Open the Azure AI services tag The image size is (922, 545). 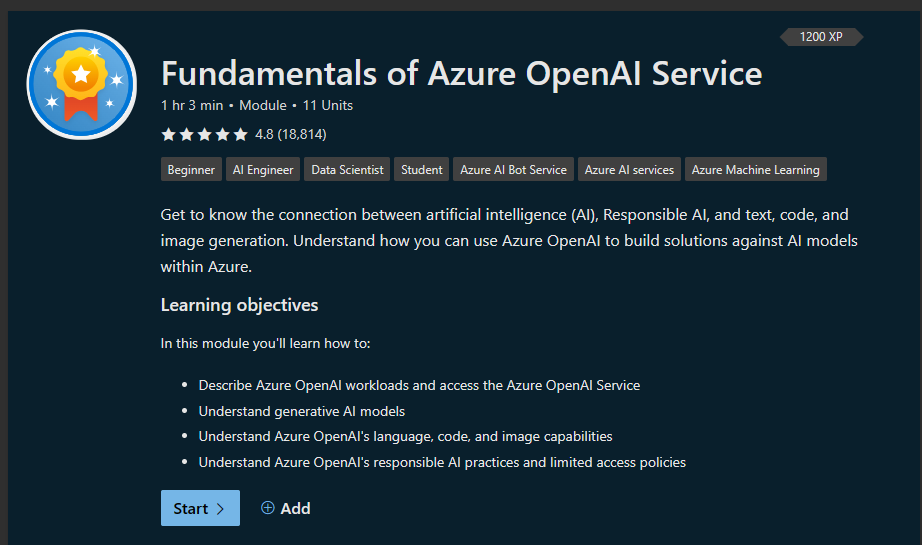click(x=629, y=169)
